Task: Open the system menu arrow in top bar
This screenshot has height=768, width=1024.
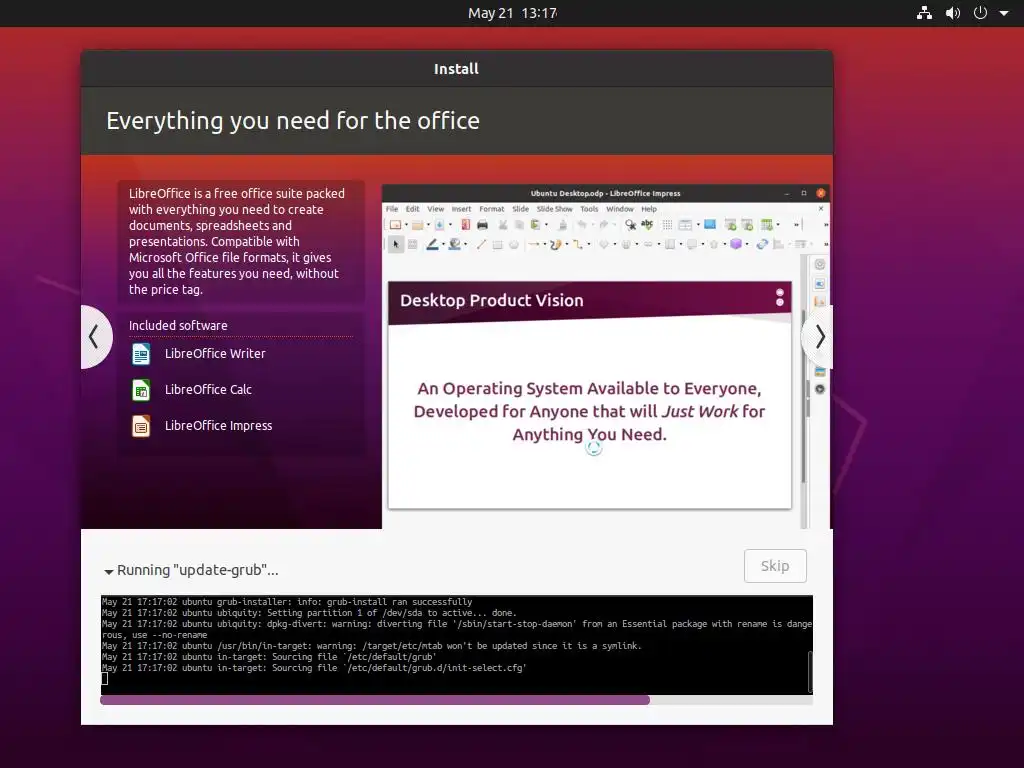Action: (1004, 13)
